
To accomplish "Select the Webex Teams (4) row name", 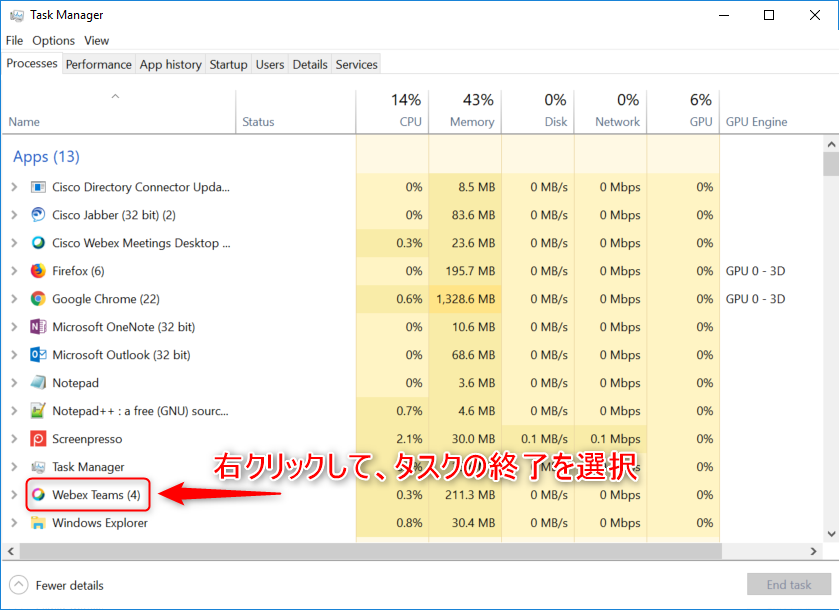I will [x=96, y=495].
